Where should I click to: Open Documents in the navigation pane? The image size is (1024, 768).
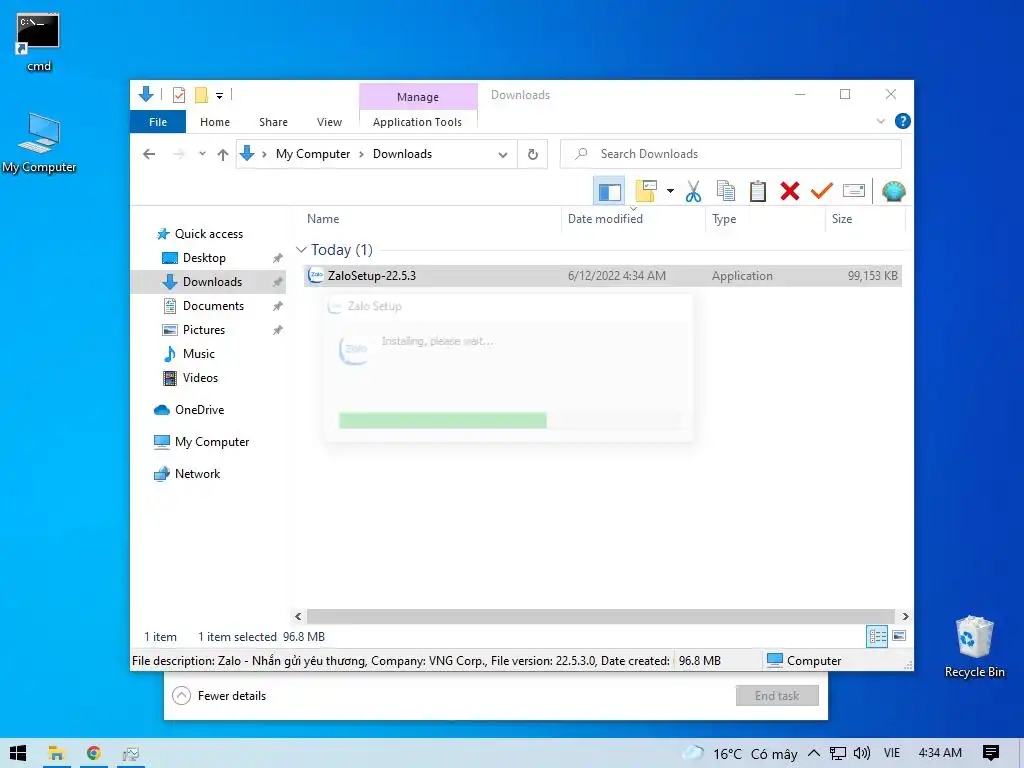point(213,306)
